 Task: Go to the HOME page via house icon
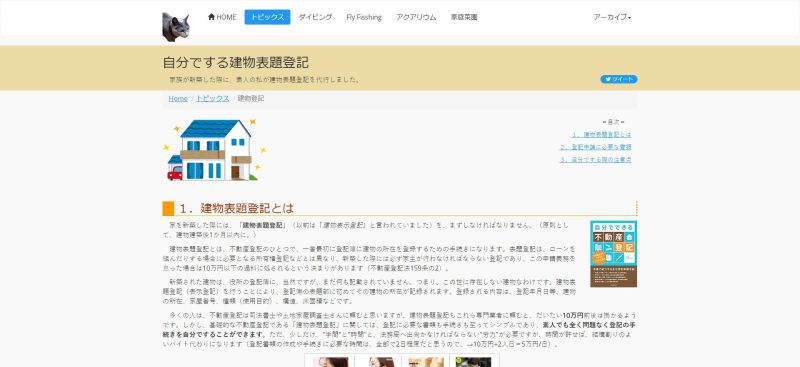click(222, 17)
